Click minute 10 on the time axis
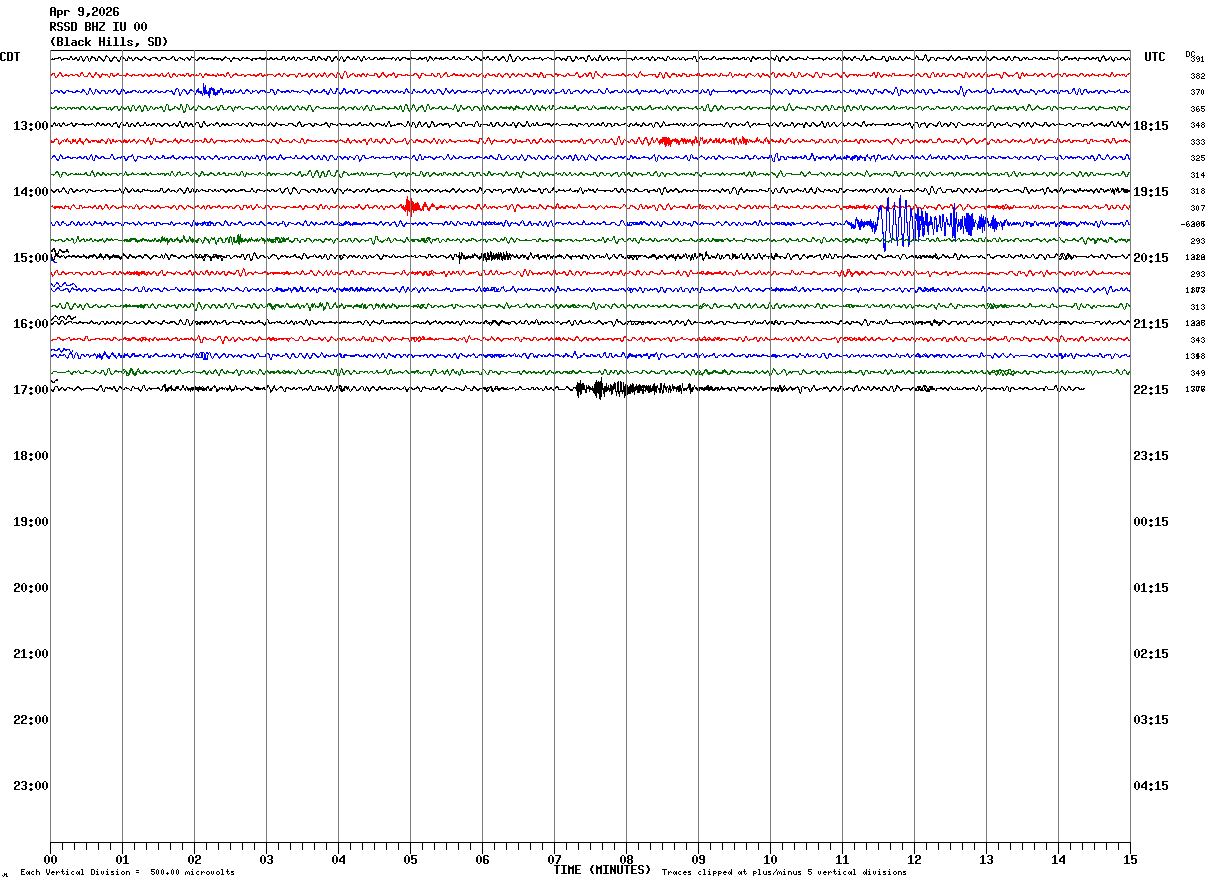The image size is (1210, 886). click(x=770, y=859)
